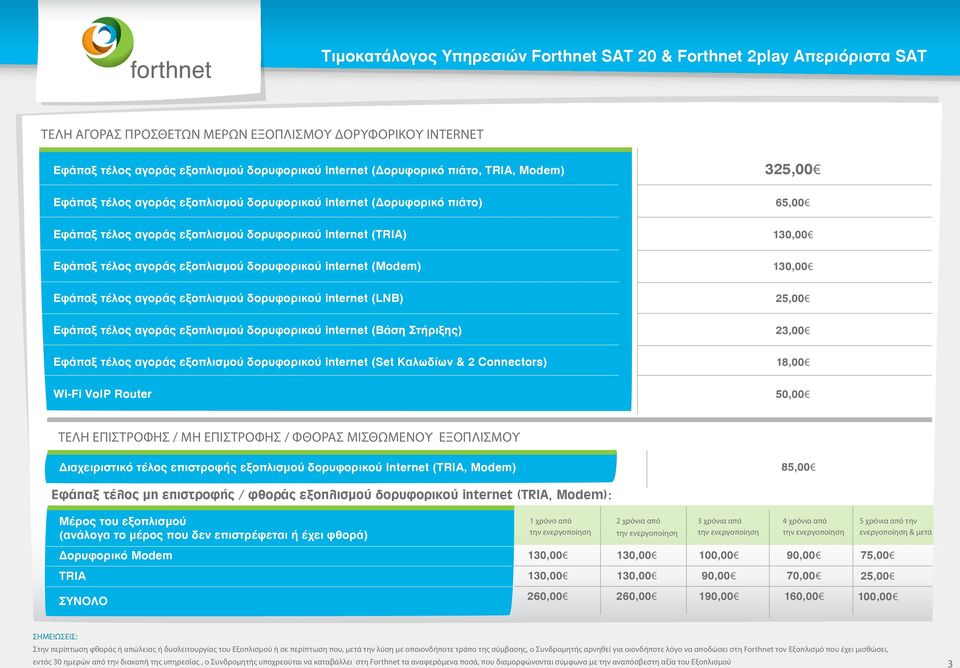Select the note line starting "εντός 30 ημερών"

click(381, 662)
